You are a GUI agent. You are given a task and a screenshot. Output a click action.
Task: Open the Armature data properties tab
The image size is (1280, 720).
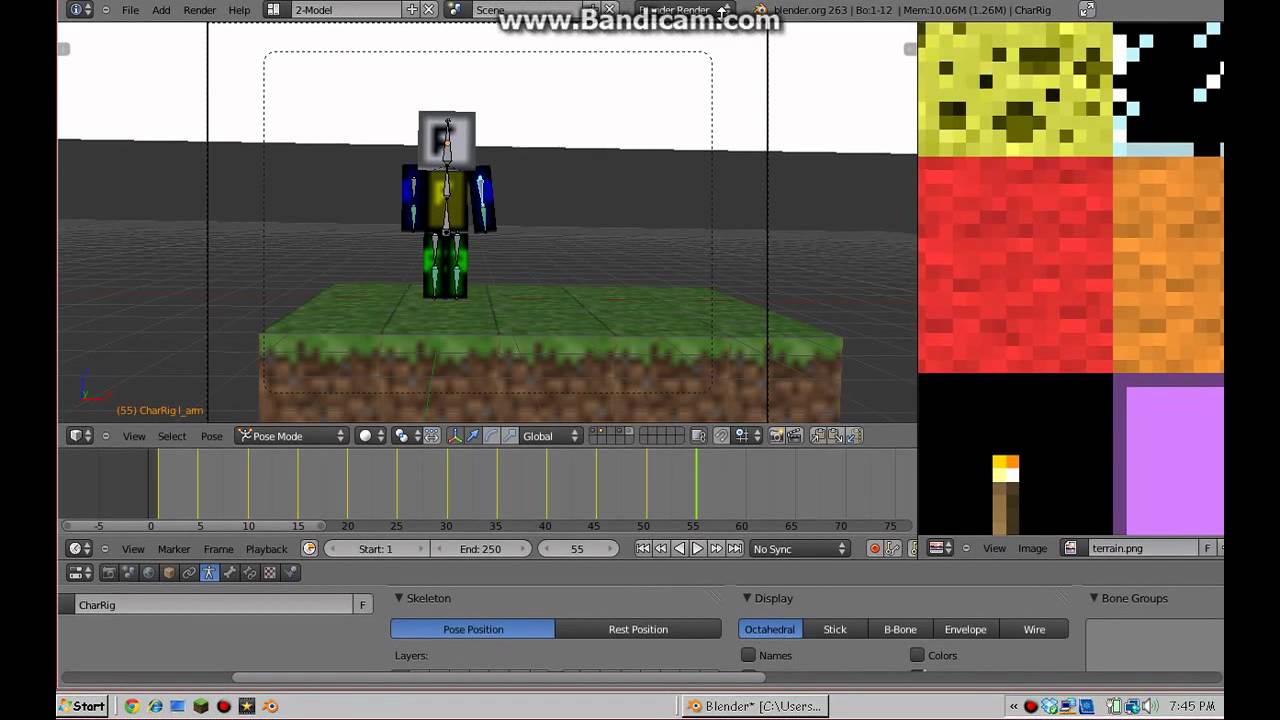(209, 573)
